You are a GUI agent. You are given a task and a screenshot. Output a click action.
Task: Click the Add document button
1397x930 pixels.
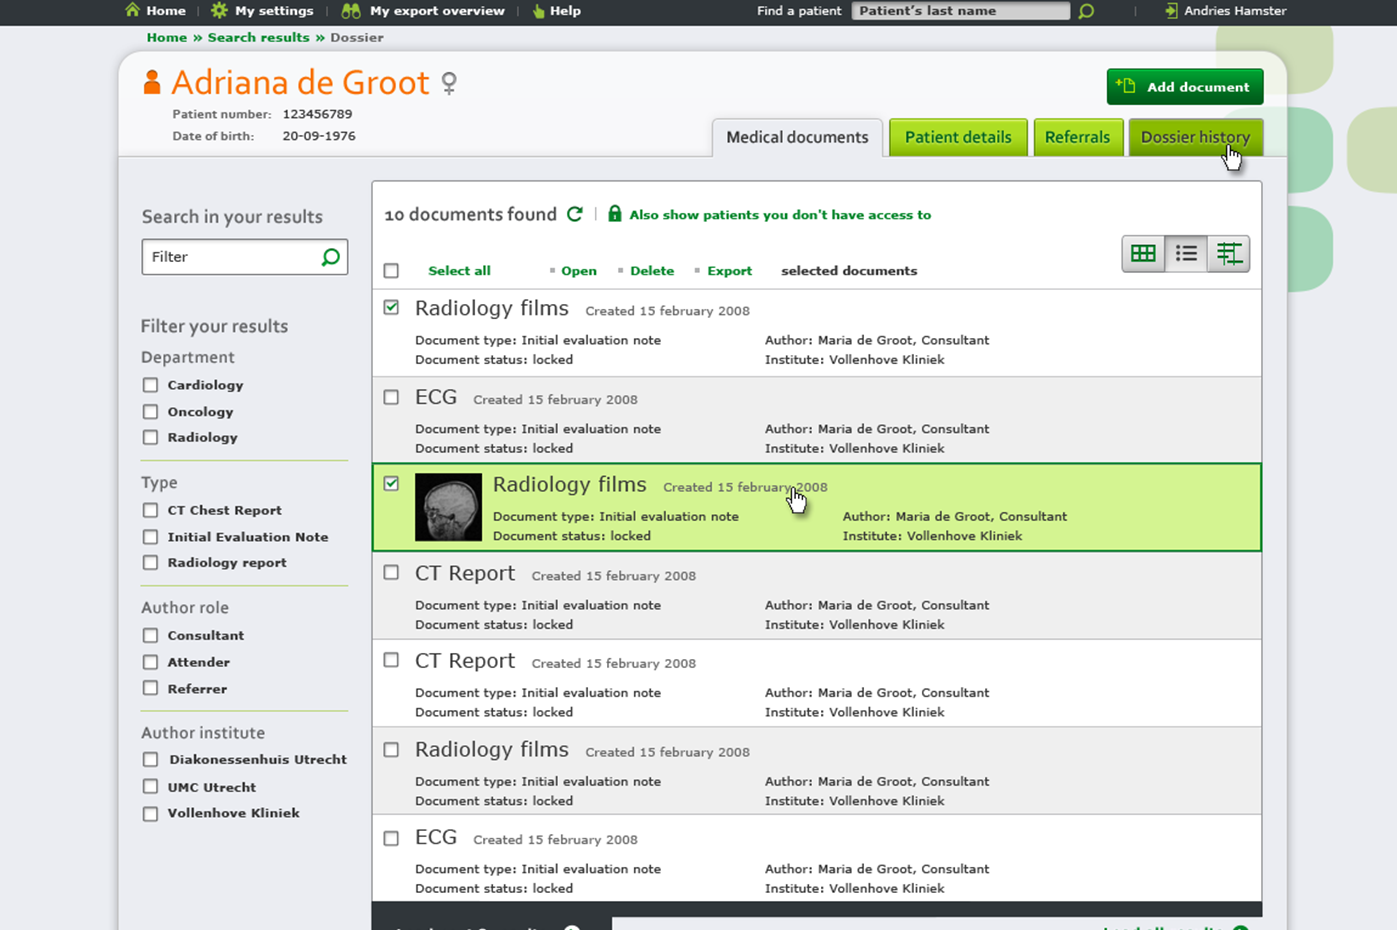point(1184,87)
